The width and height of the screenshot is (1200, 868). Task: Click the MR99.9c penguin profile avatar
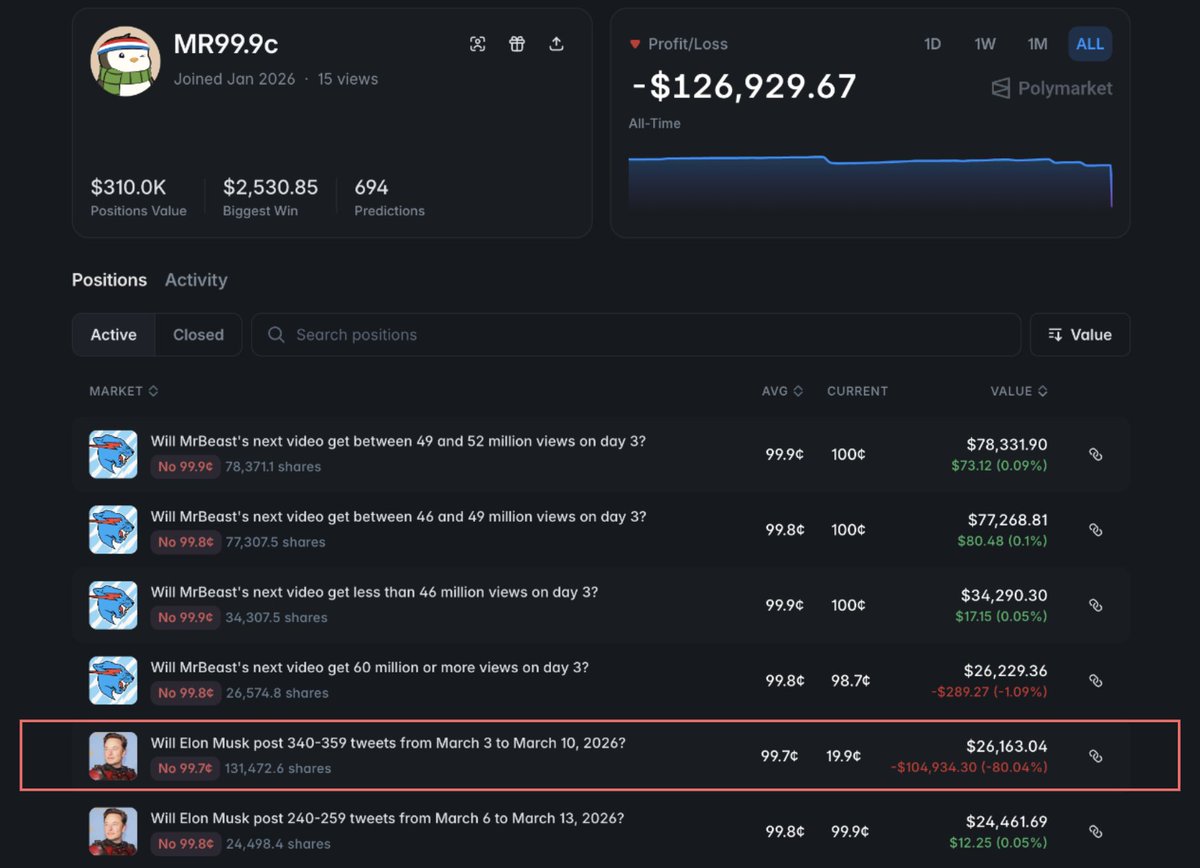point(125,61)
